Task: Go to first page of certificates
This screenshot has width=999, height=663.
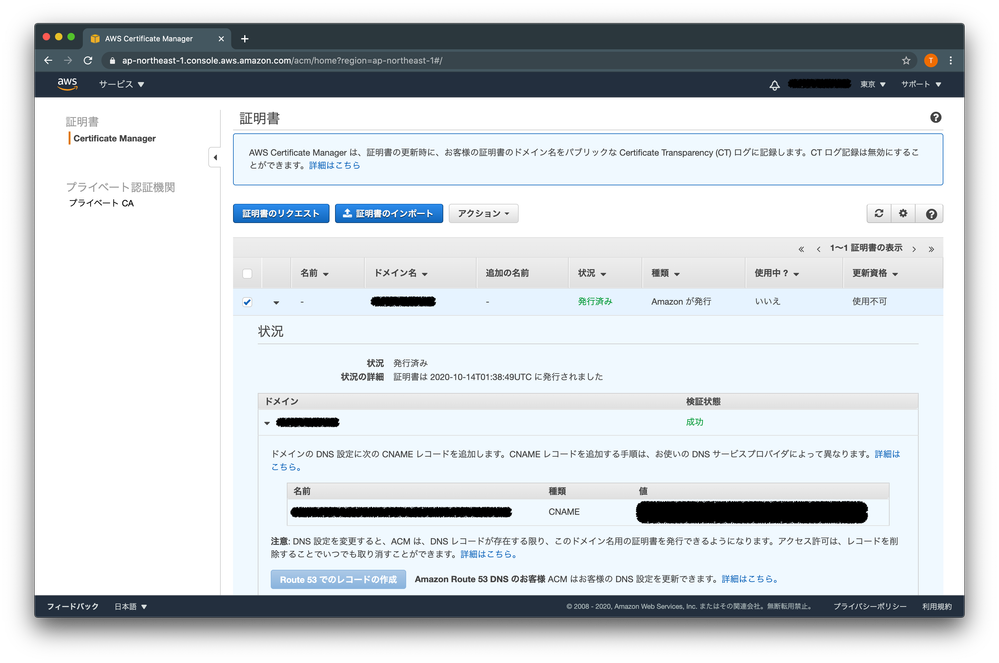Action: pyautogui.click(x=801, y=249)
